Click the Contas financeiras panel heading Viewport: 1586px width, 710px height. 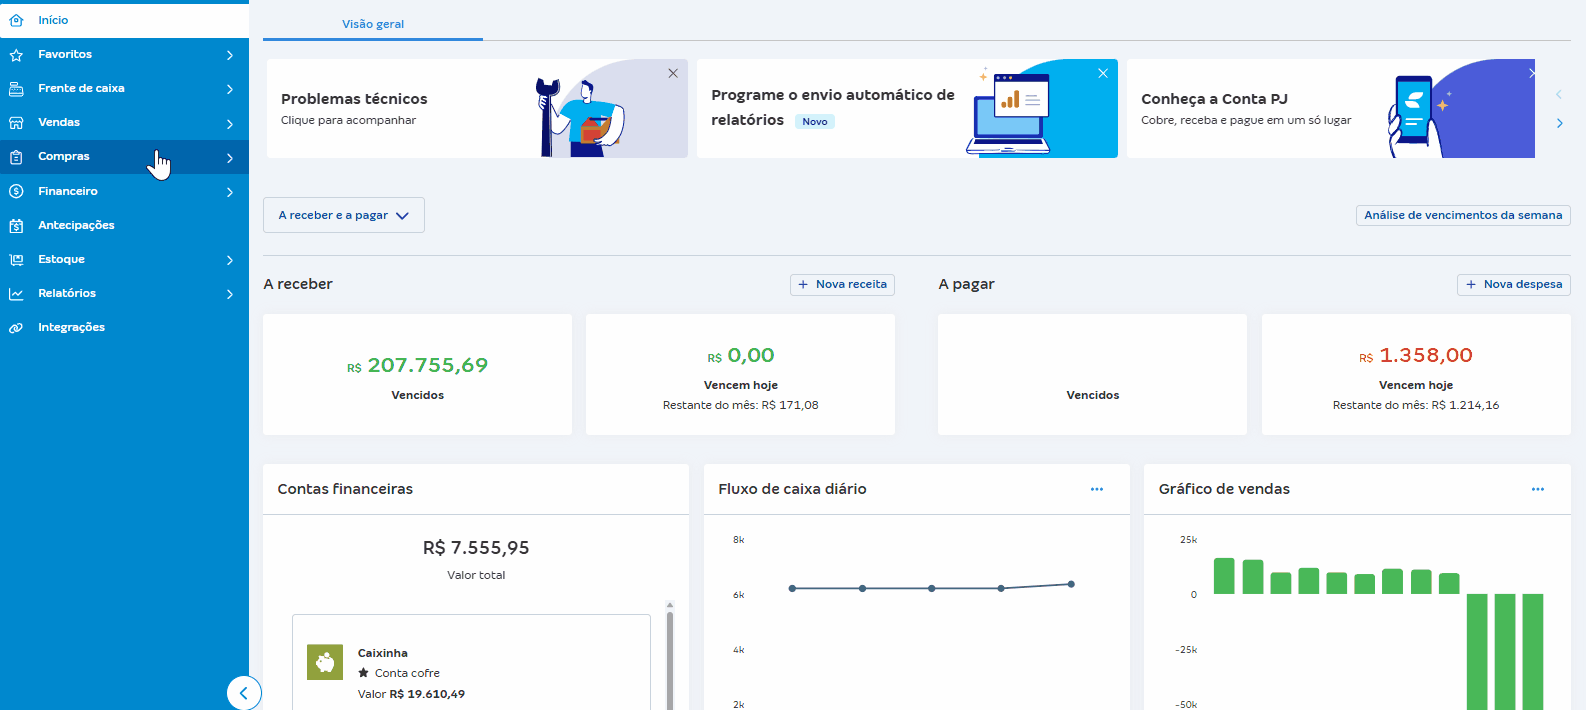tap(345, 489)
